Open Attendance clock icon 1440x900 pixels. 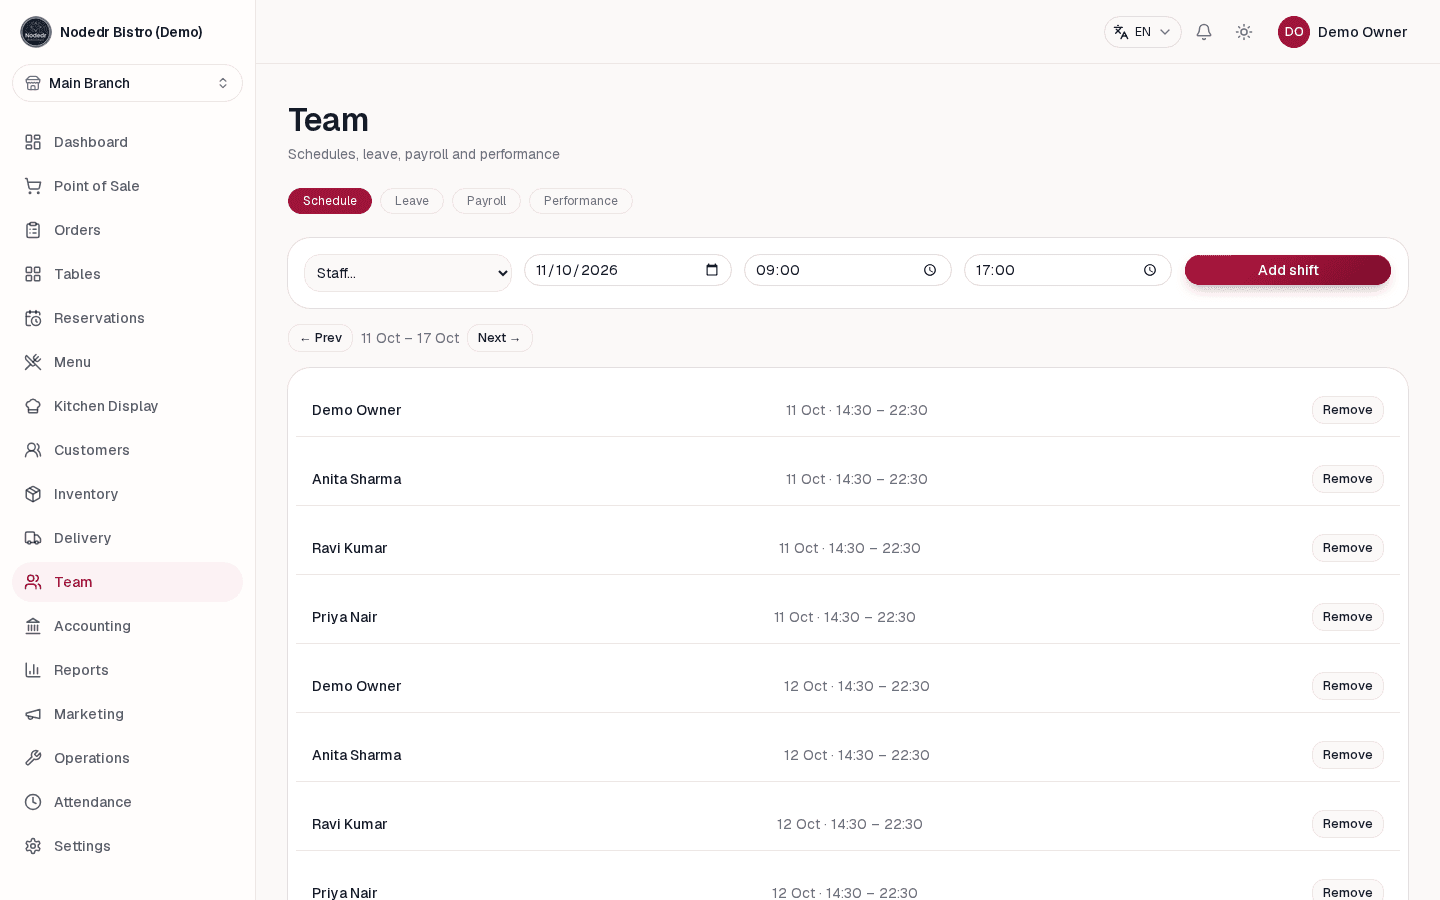point(33,802)
